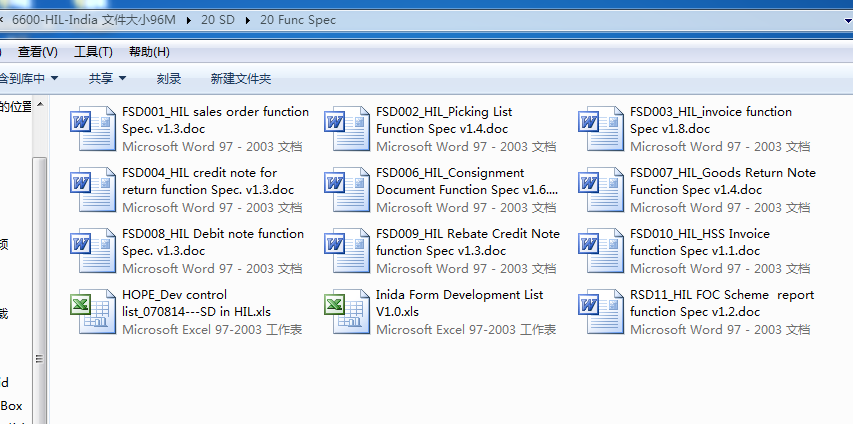Click filename Inida Form Development List V1.0.xls
The width and height of the screenshot is (853, 424).
coord(460,303)
